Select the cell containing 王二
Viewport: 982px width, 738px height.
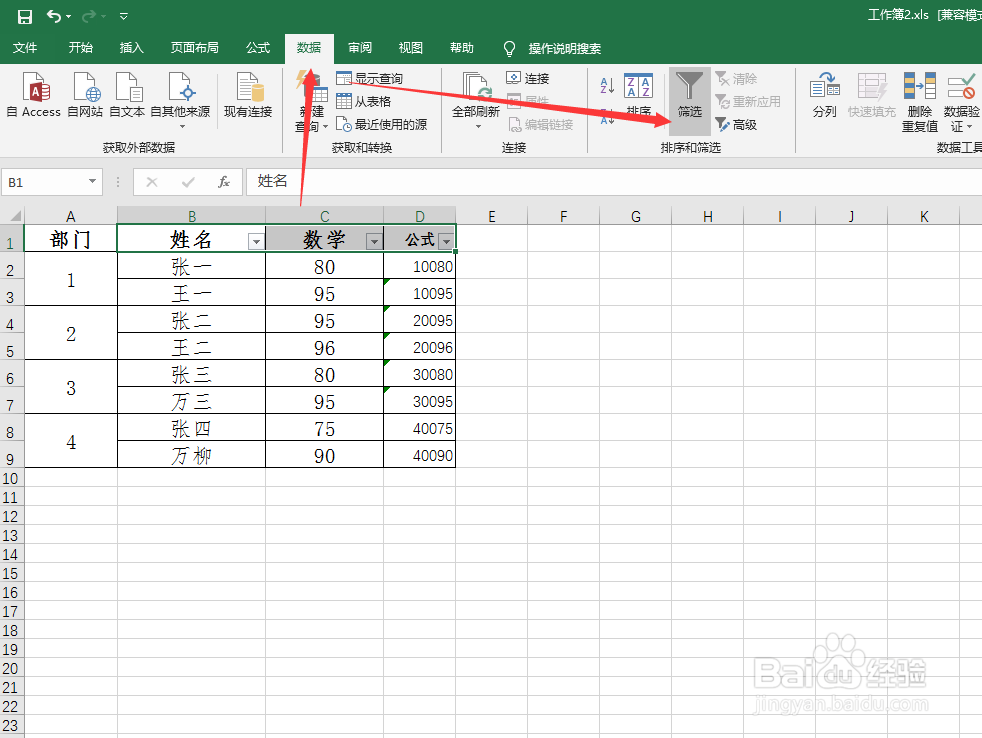(x=192, y=347)
